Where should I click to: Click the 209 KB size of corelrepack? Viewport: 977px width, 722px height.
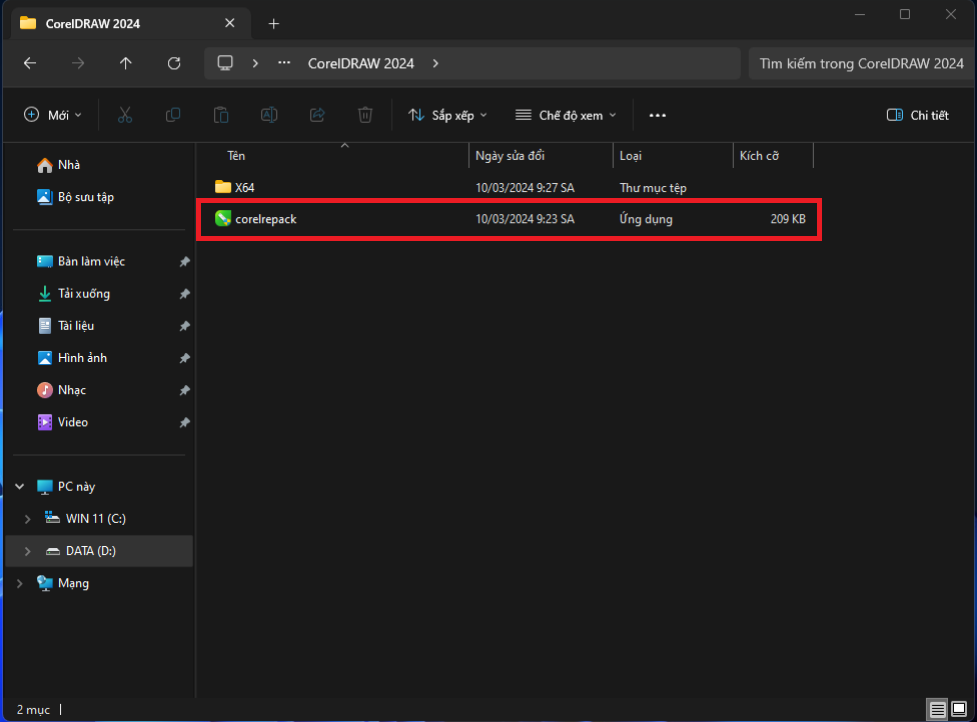[x=788, y=219]
